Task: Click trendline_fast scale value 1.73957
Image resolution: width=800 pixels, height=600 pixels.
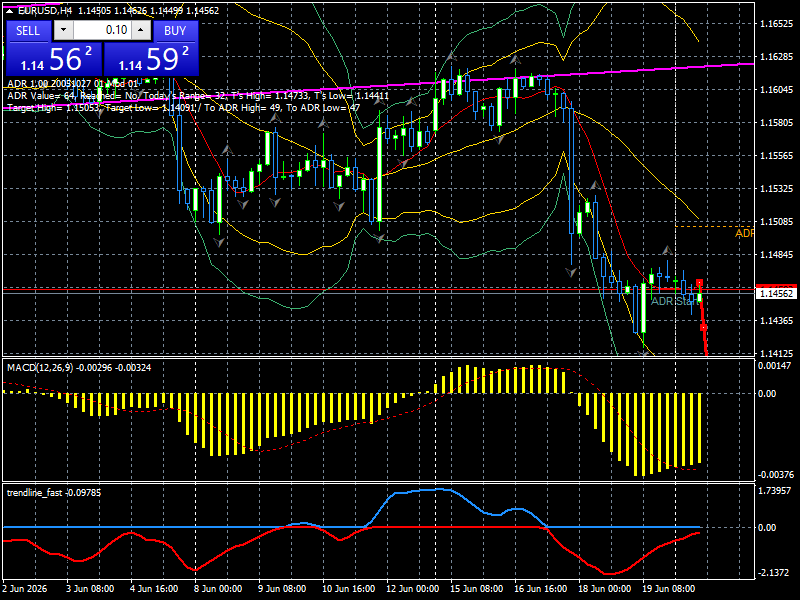Action: (774, 491)
